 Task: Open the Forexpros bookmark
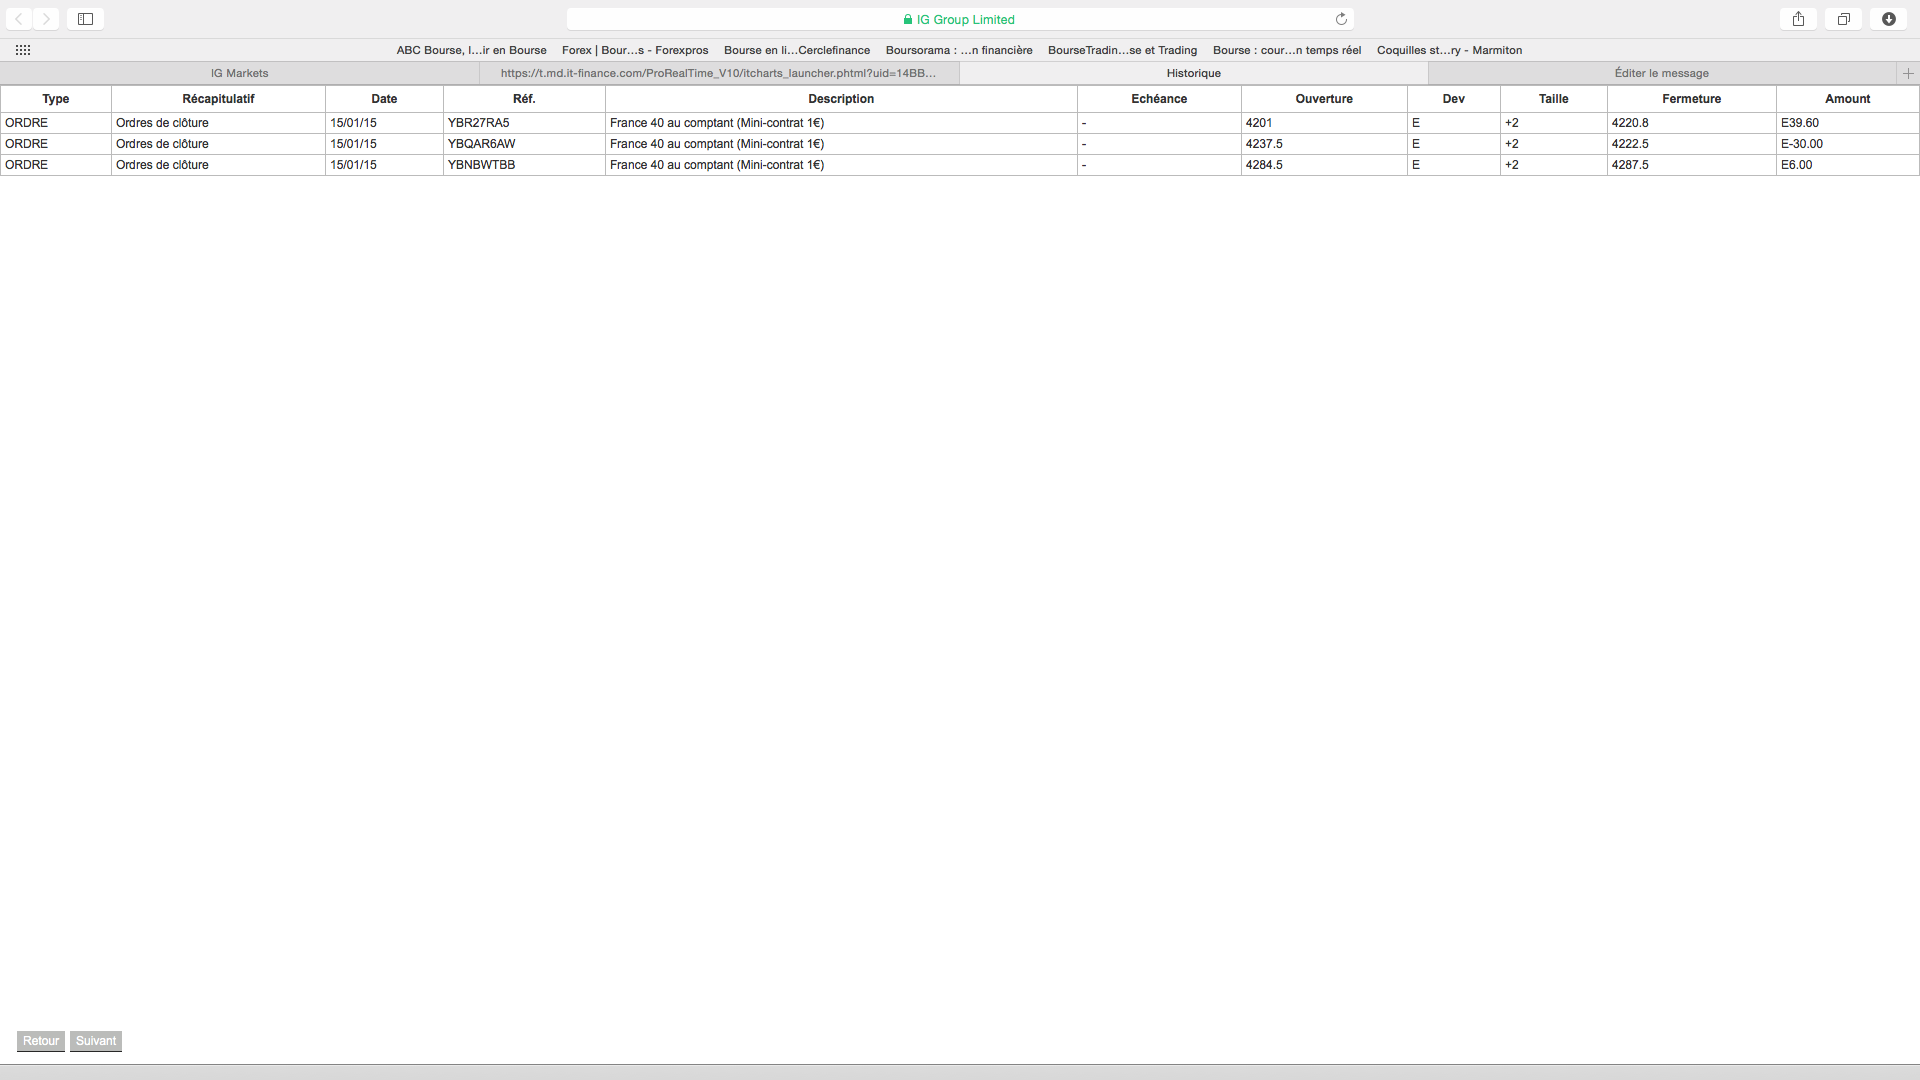click(x=635, y=50)
